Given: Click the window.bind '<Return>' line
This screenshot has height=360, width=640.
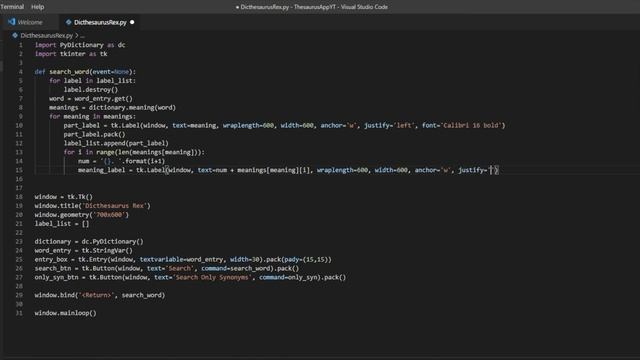Looking at the screenshot, I should click(x=100, y=295).
